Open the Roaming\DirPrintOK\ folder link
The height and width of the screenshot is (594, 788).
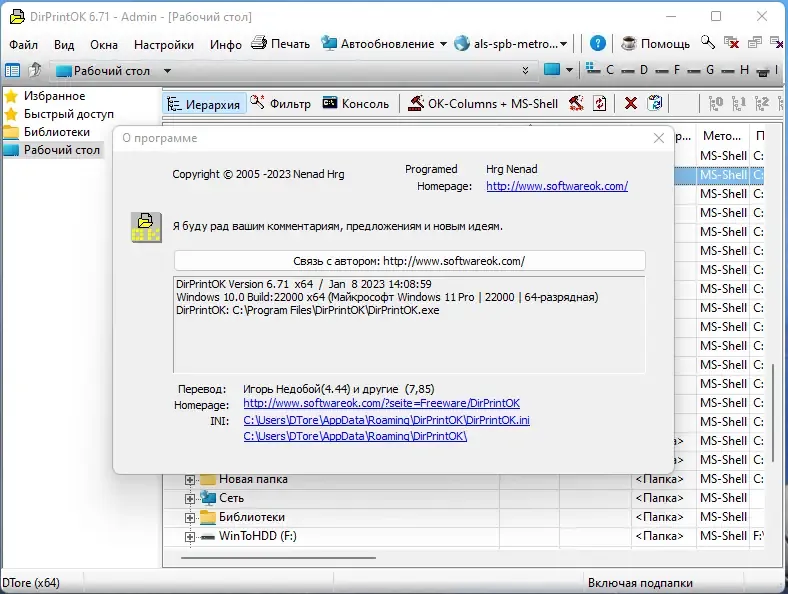[355, 436]
